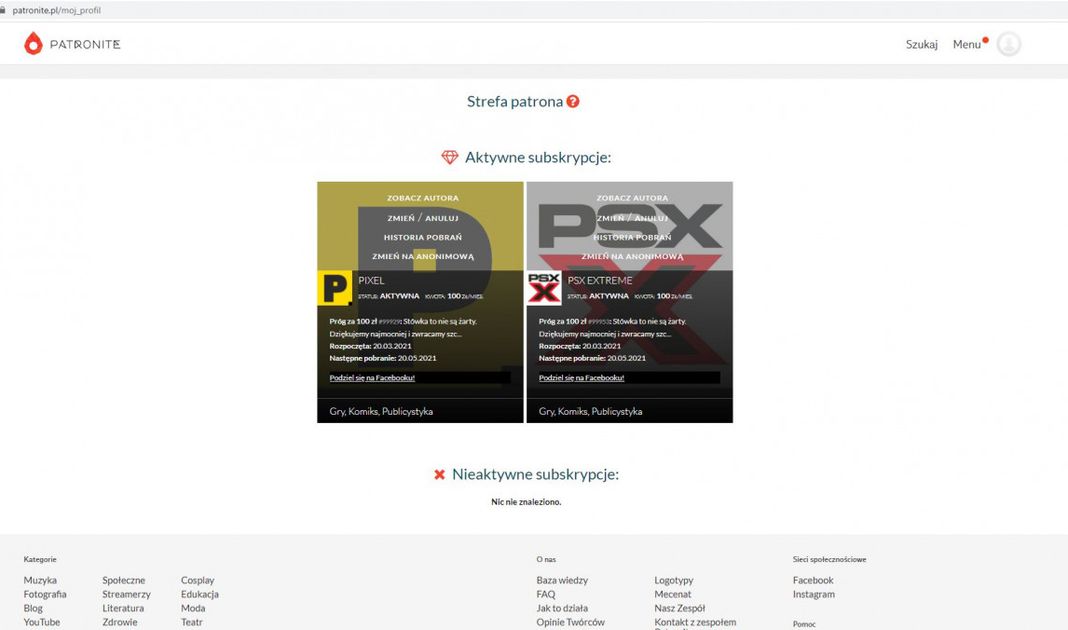Click the diamond icon next to Aktywne subskrypcje
The image size is (1068, 630).
pyautogui.click(x=450, y=158)
